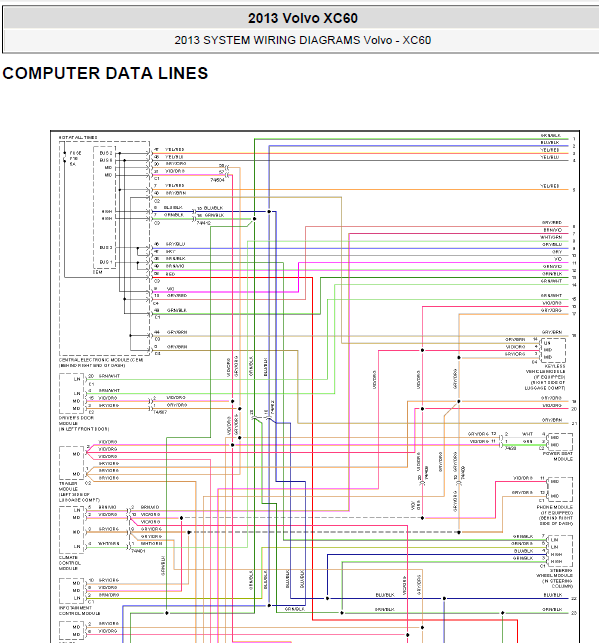599x643 pixels.
Task: Click the Climate Control Module label
Action: coord(70,563)
